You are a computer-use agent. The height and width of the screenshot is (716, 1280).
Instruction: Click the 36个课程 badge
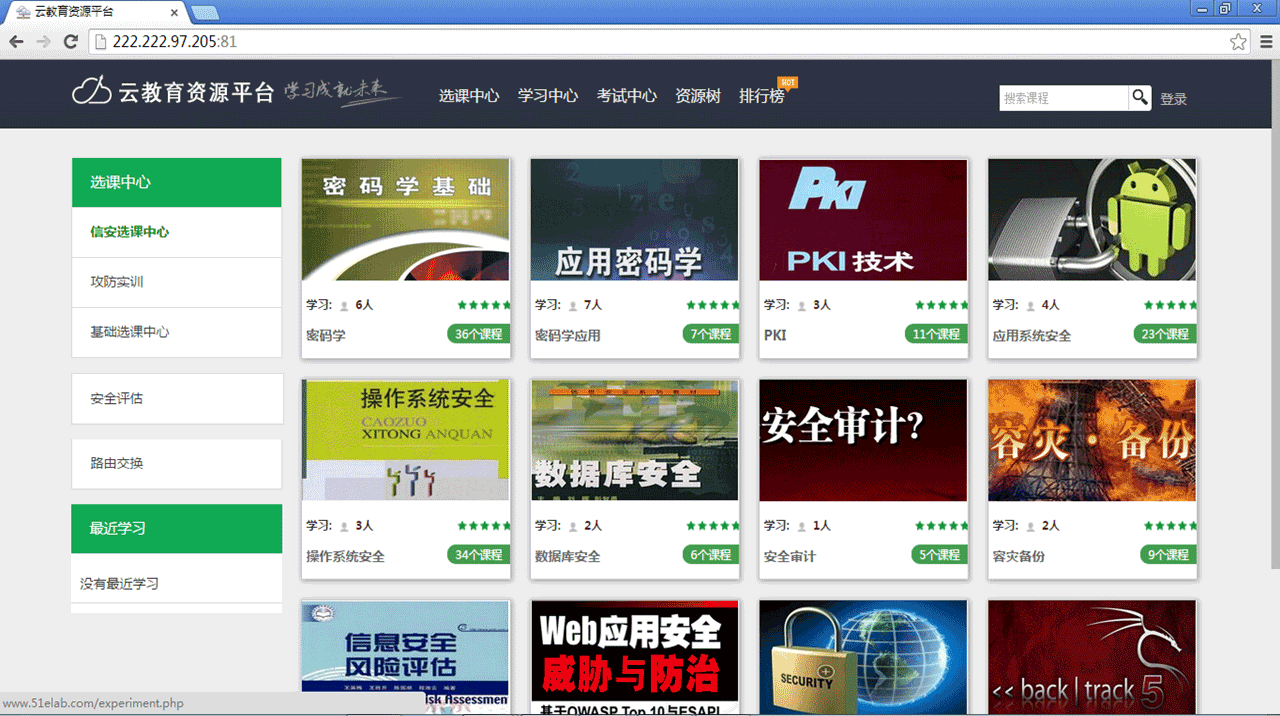479,334
